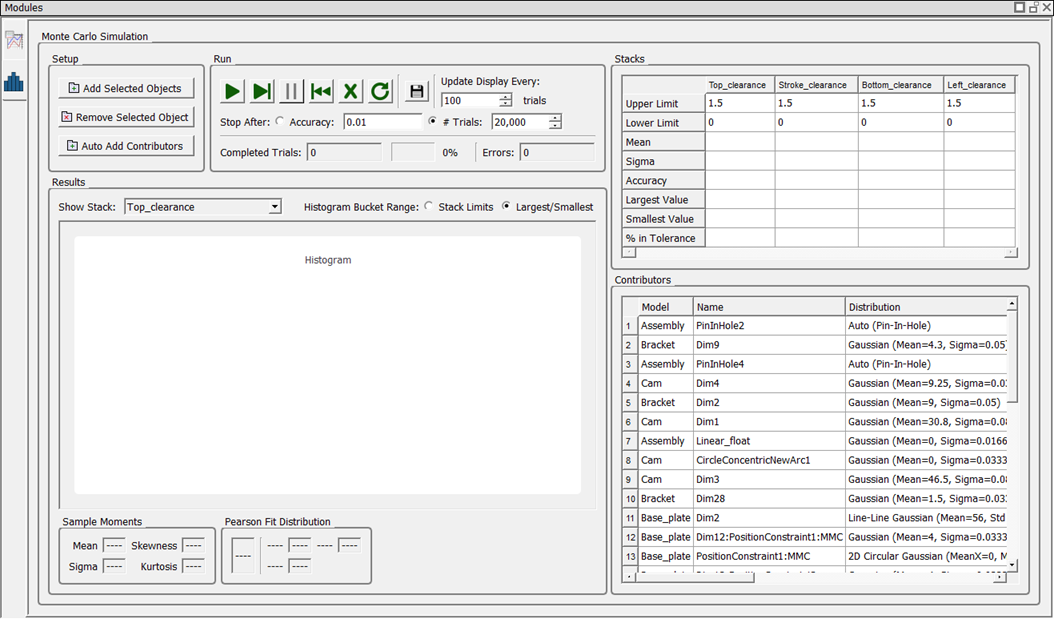
Task: Increase the Update Display Every trials value
Action: point(506,97)
